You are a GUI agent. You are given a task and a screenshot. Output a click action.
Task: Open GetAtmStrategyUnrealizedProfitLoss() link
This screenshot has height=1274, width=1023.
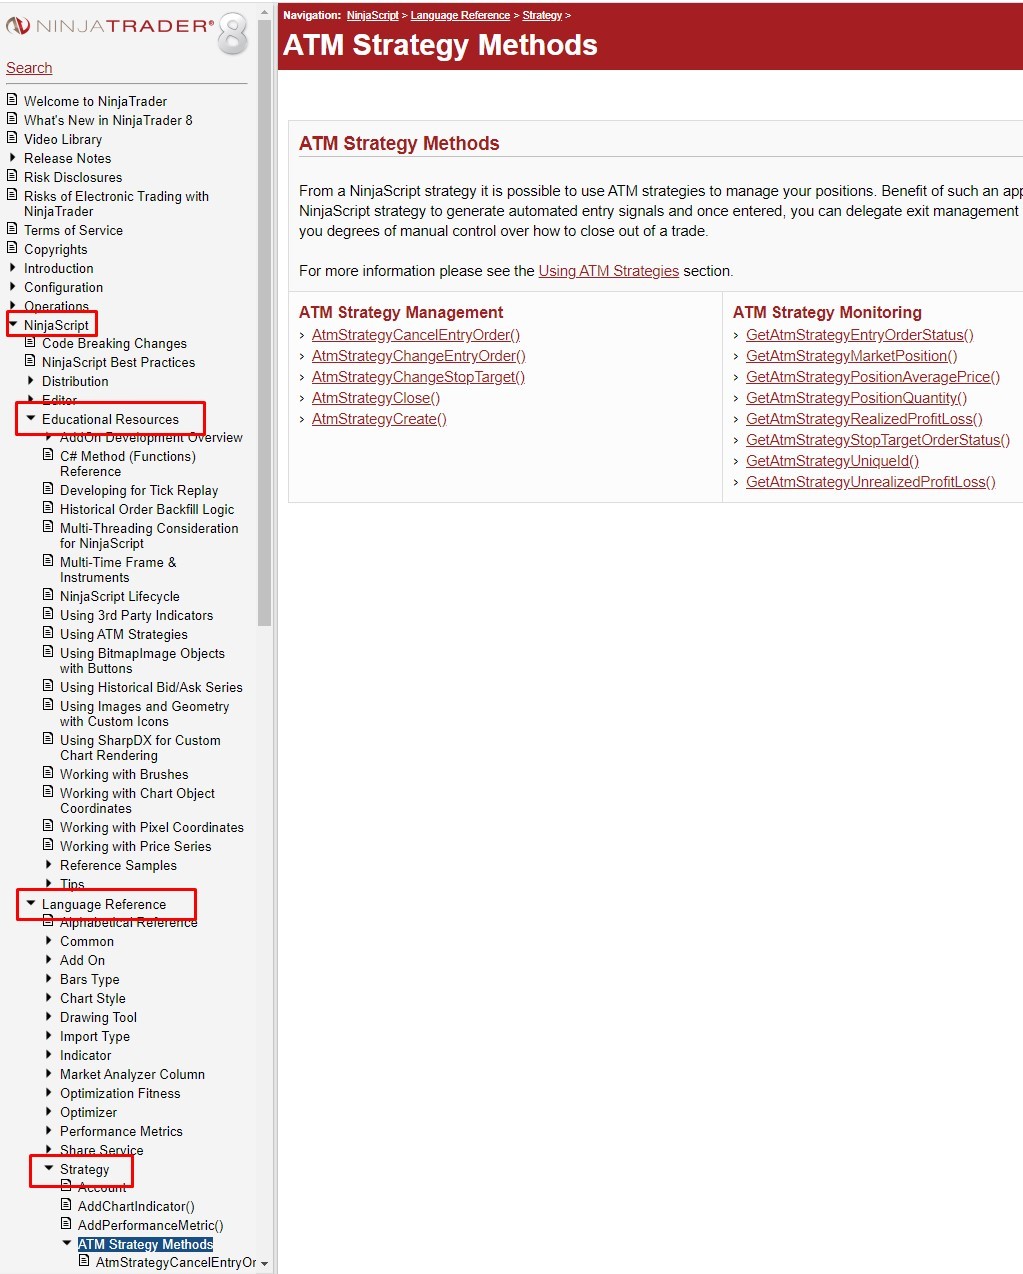coord(871,482)
